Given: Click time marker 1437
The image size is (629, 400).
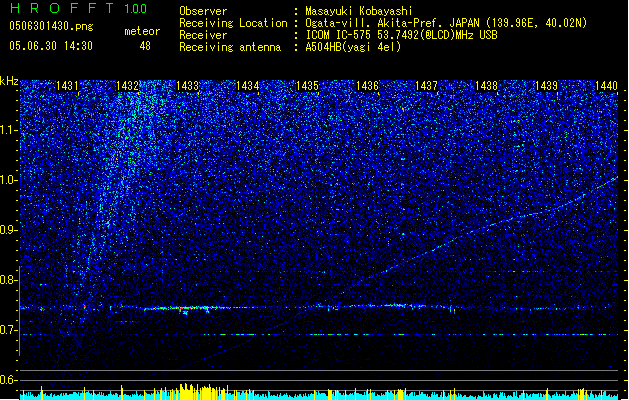Looking at the screenshot, I should click(426, 86).
